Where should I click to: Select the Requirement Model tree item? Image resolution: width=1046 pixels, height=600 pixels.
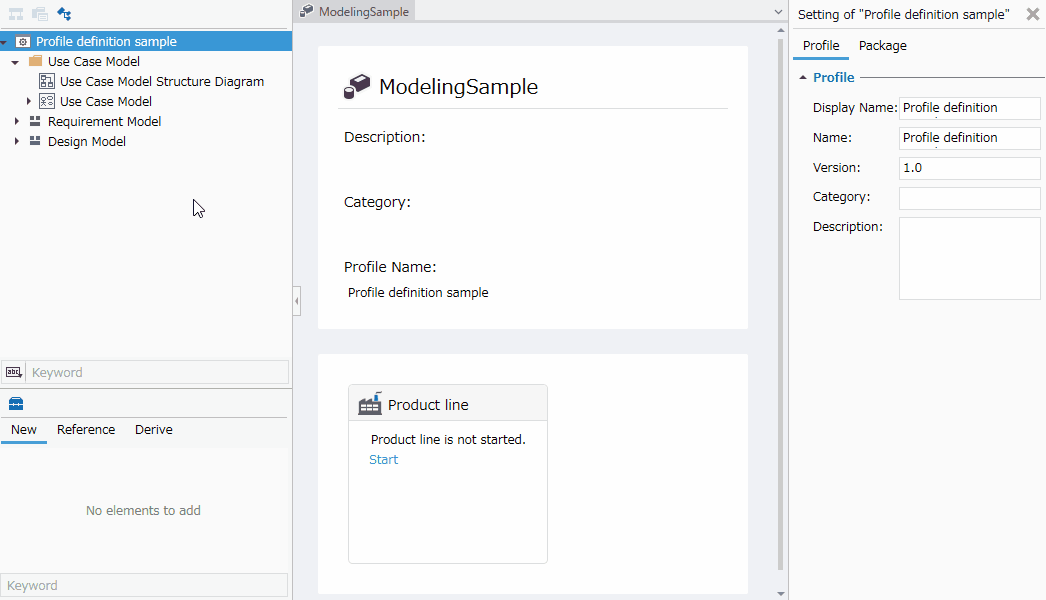click(104, 121)
